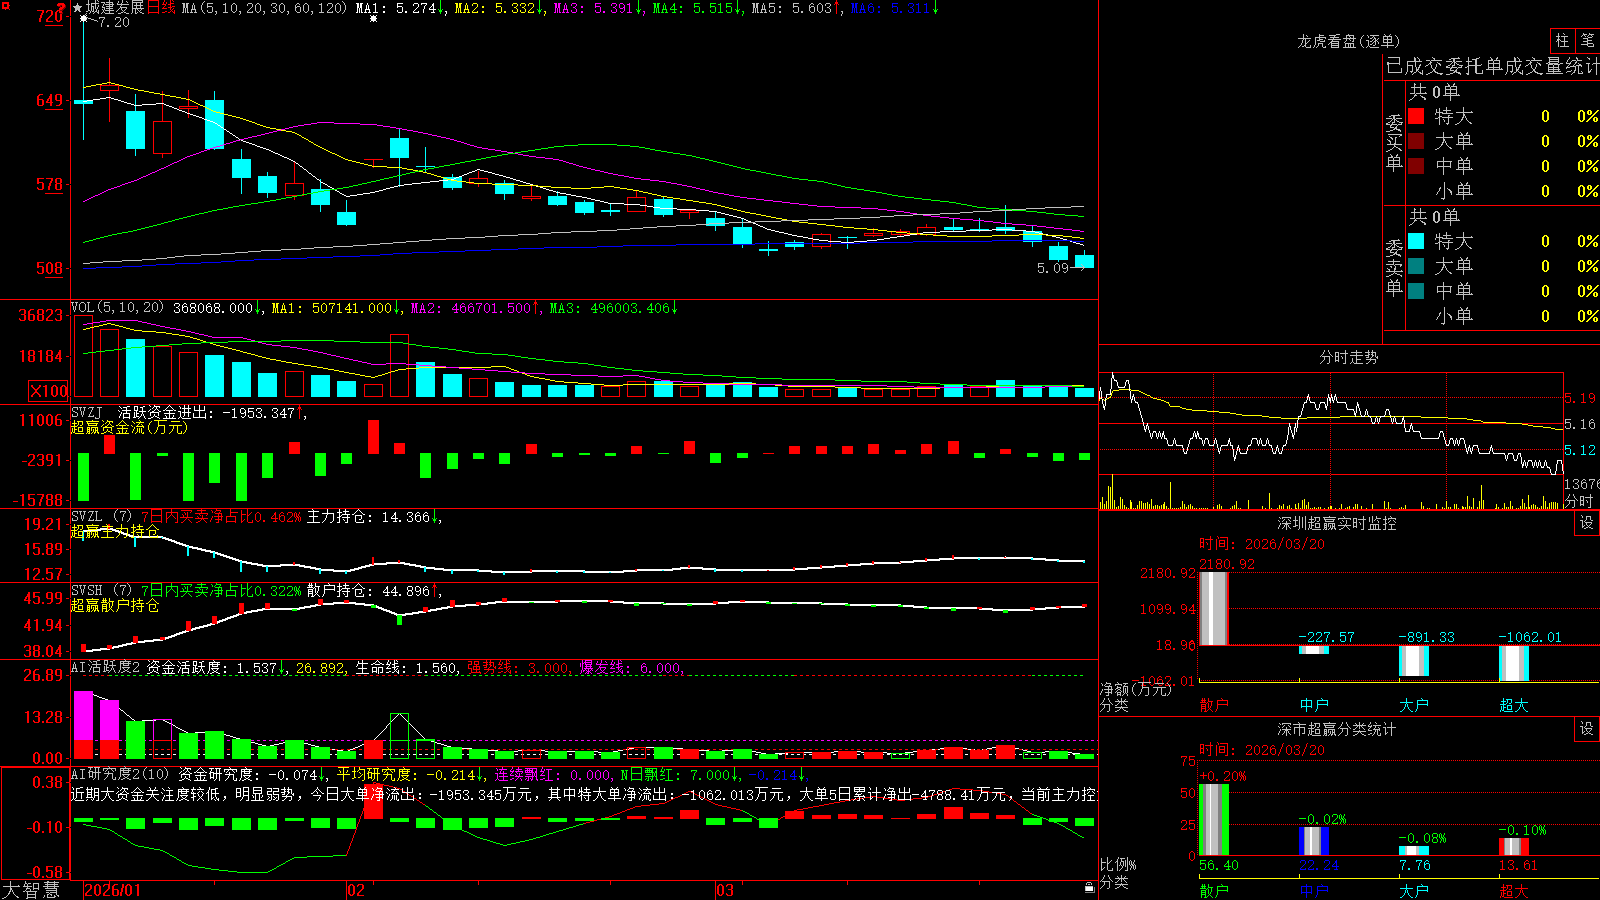Click the MA1: 5.274 value
Image resolution: width=1600 pixels, height=900 pixels.
(396, 8)
